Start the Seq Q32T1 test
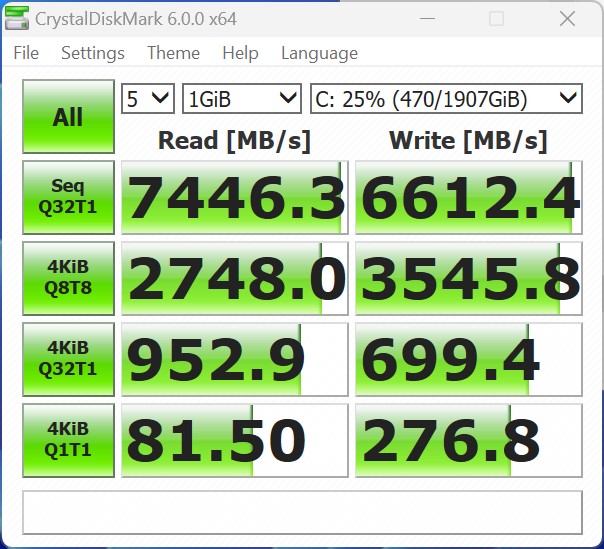The image size is (604, 549). pos(68,197)
